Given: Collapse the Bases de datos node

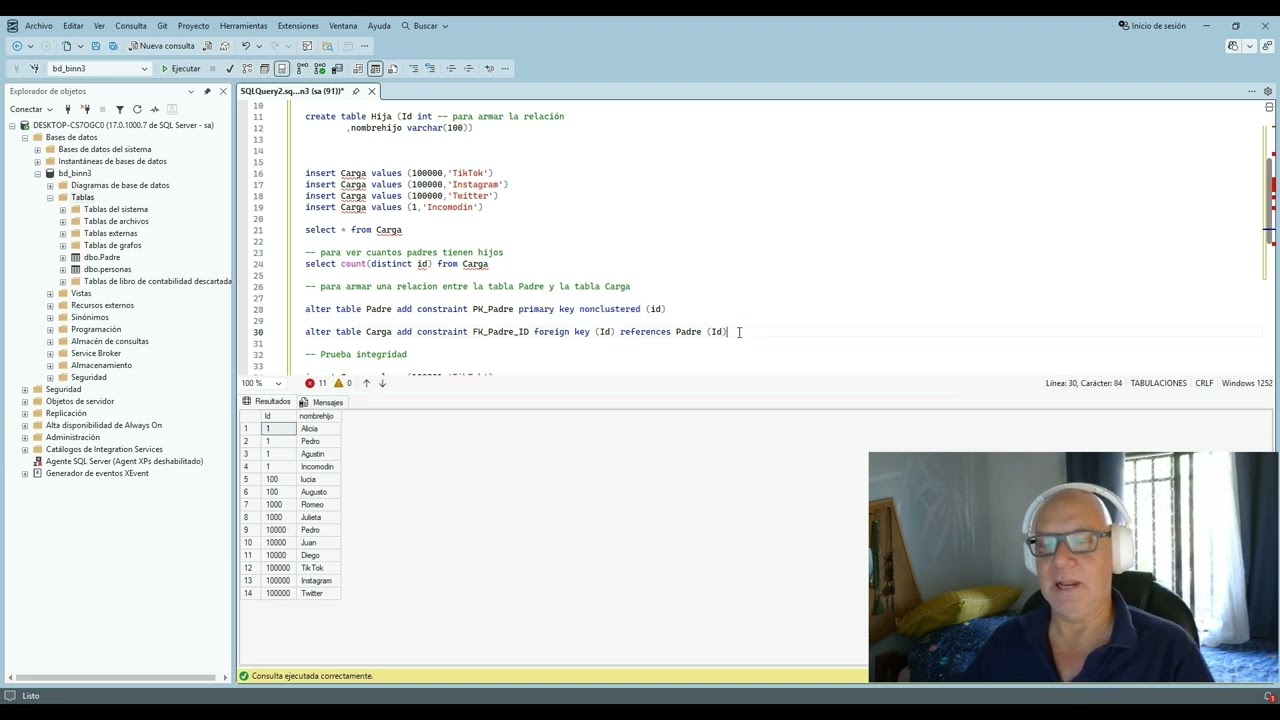Looking at the screenshot, I should [x=25, y=137].
